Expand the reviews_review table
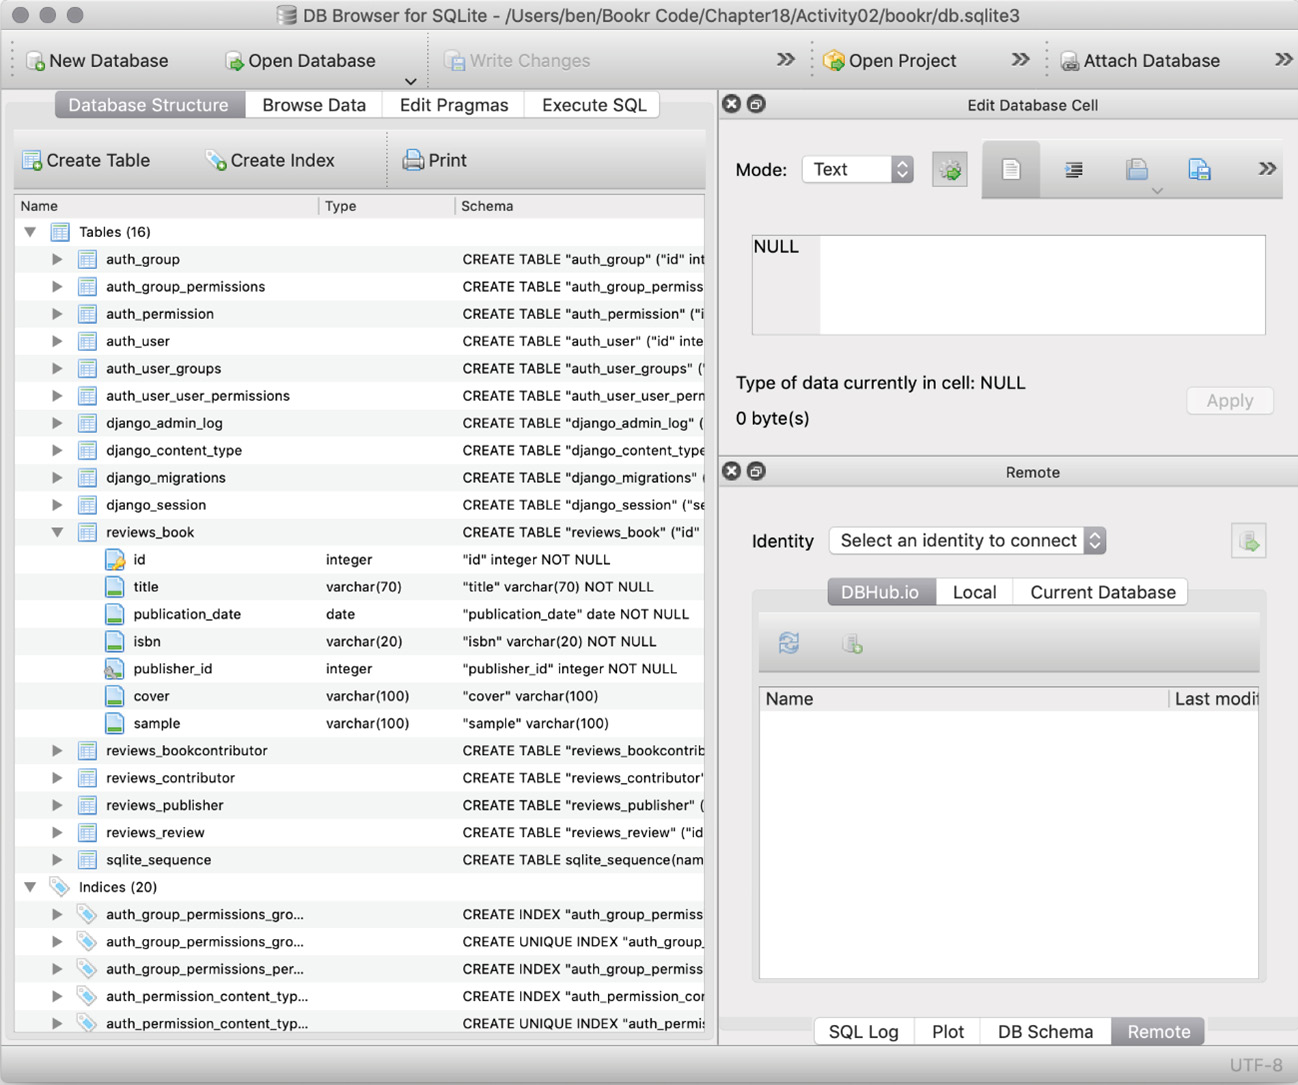Viewport: 1298px width, 1085px height. click(x=58, y=833)
